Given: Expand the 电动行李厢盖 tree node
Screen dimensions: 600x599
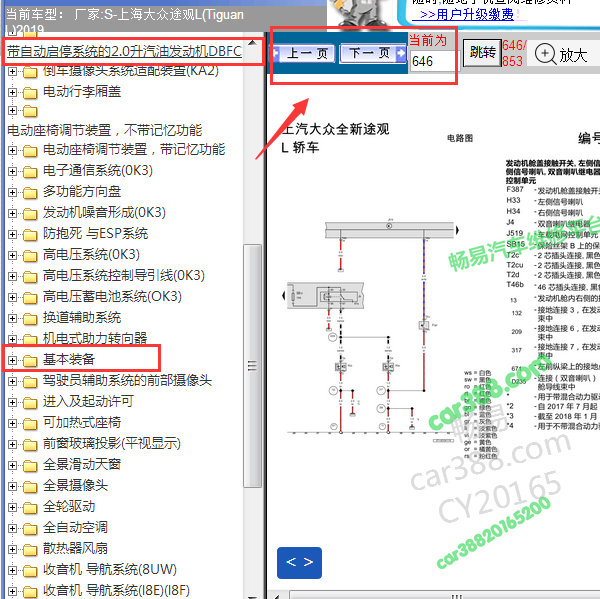Looking at the screenshot, I should click(x=12, y=92).
